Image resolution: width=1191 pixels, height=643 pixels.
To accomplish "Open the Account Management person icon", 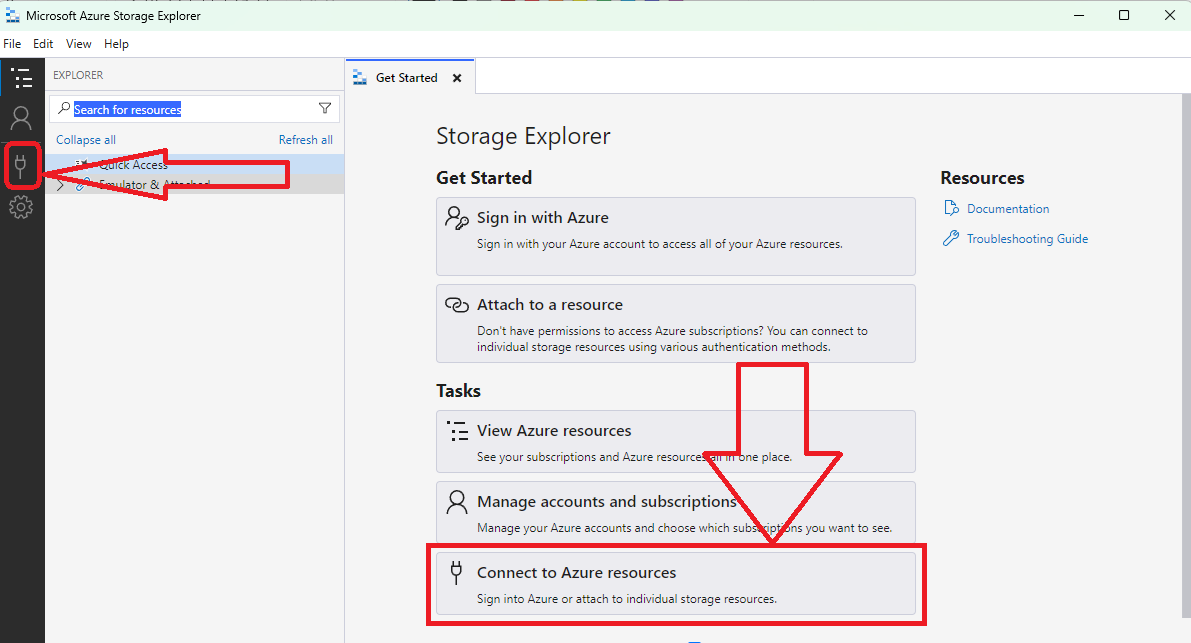I will click(21, 118).
